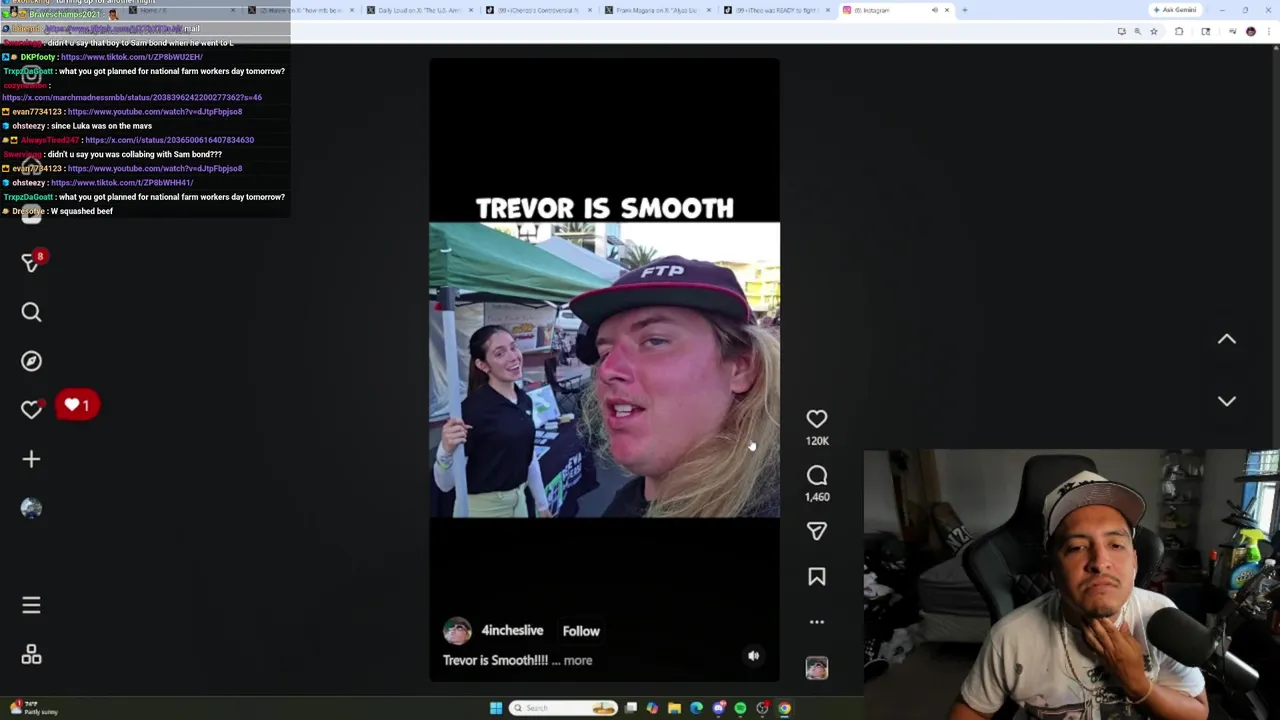Image resolution: width=1280 pixels, height=720 pixels.
Task: Open the hamburger More menu in sidebar
Action: tap(31, 605)
